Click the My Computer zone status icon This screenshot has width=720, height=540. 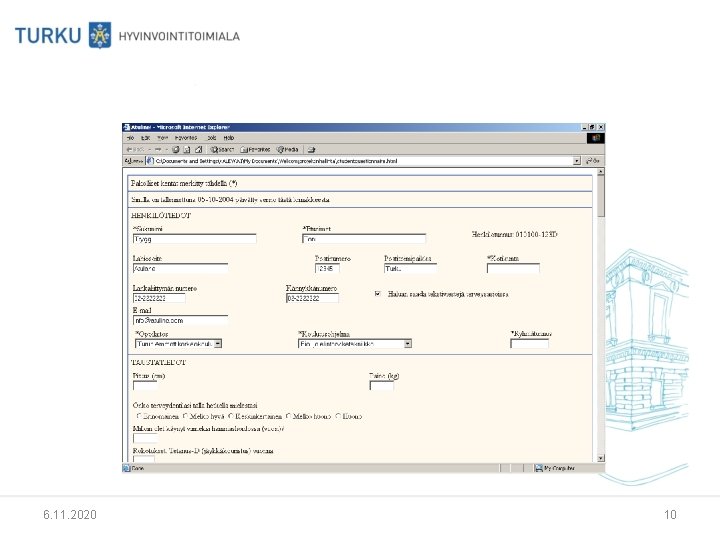click(x=539, y=468)
